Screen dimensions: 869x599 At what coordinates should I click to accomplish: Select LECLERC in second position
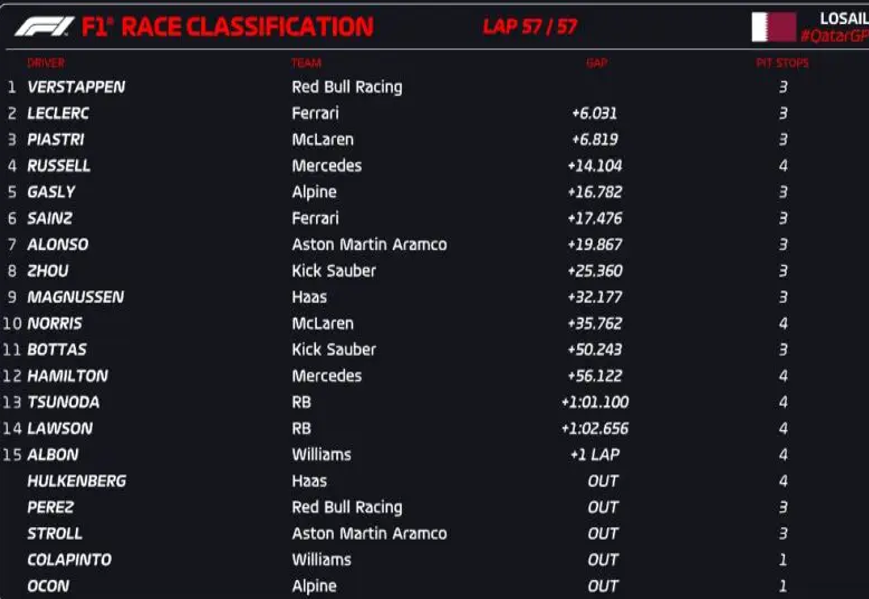click(58, 114)
